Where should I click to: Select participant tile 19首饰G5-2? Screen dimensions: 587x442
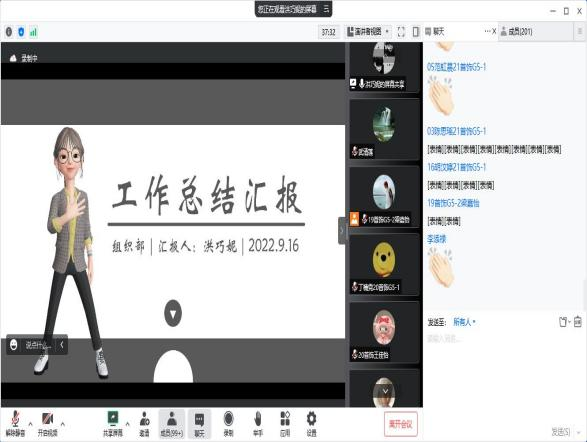[384, 197]
